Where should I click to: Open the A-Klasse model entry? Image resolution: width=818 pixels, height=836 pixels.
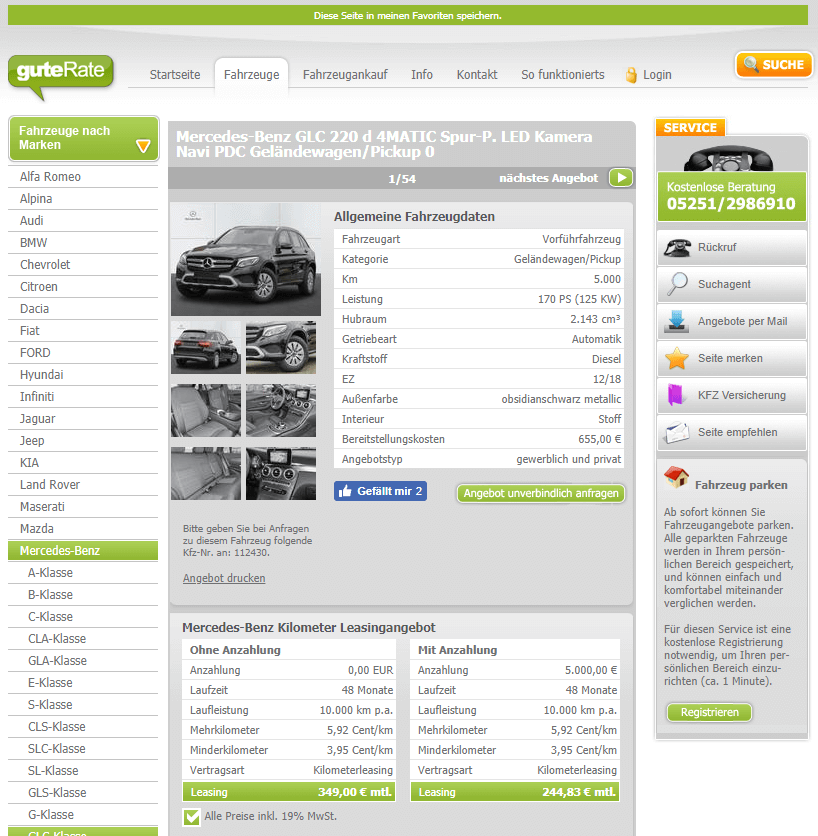(x=83, y=573)
